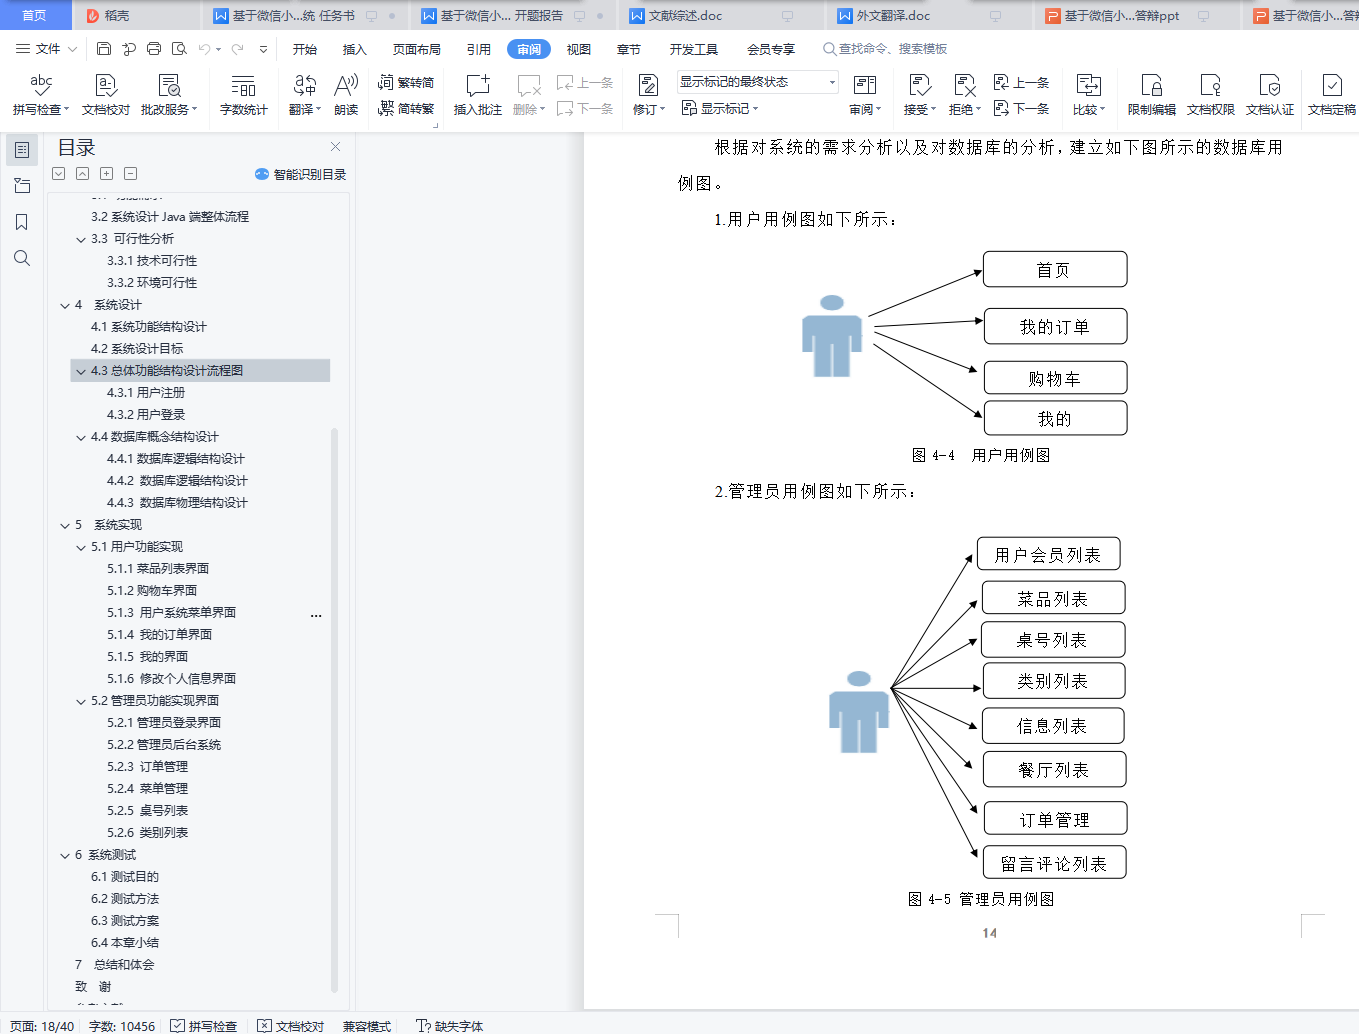
Task: Click the outline panel vertical scrollbar
Action: coord(334,710)
